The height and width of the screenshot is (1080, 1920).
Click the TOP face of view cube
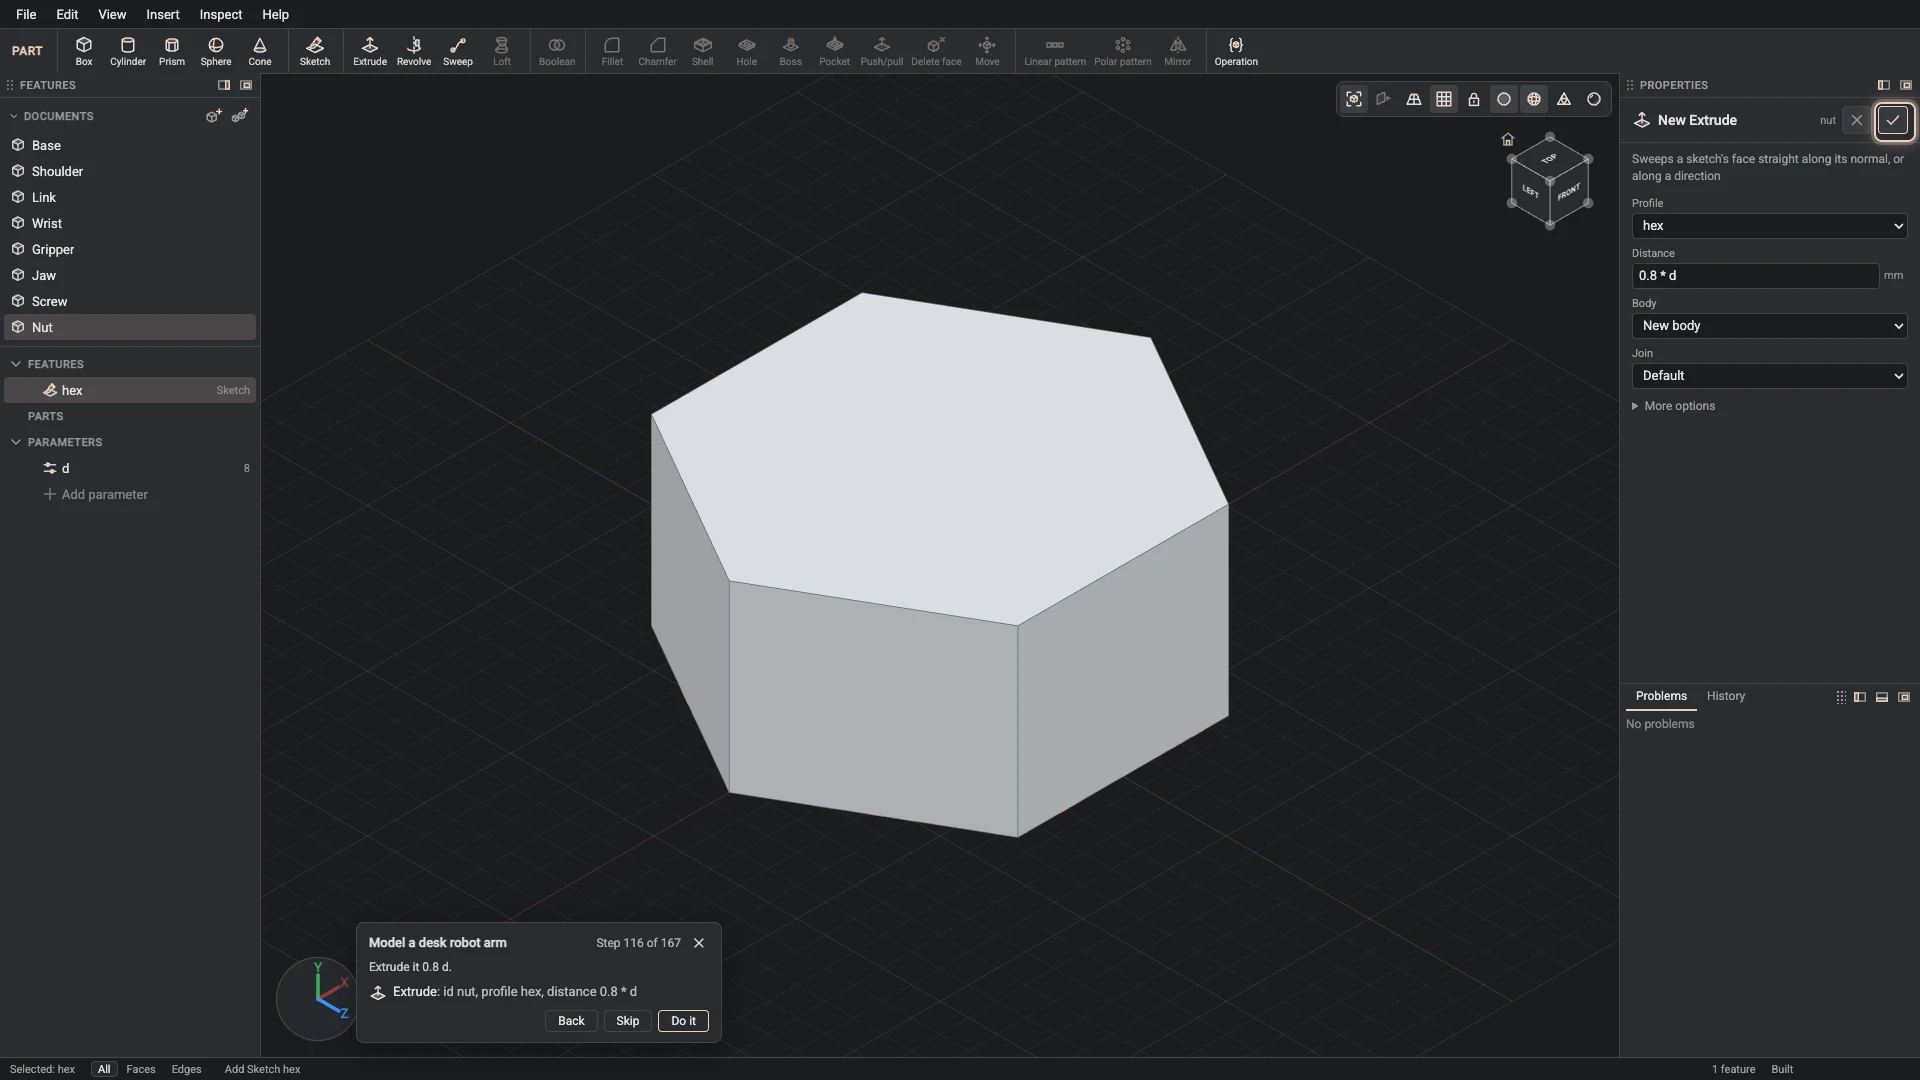pos(1549,159)
